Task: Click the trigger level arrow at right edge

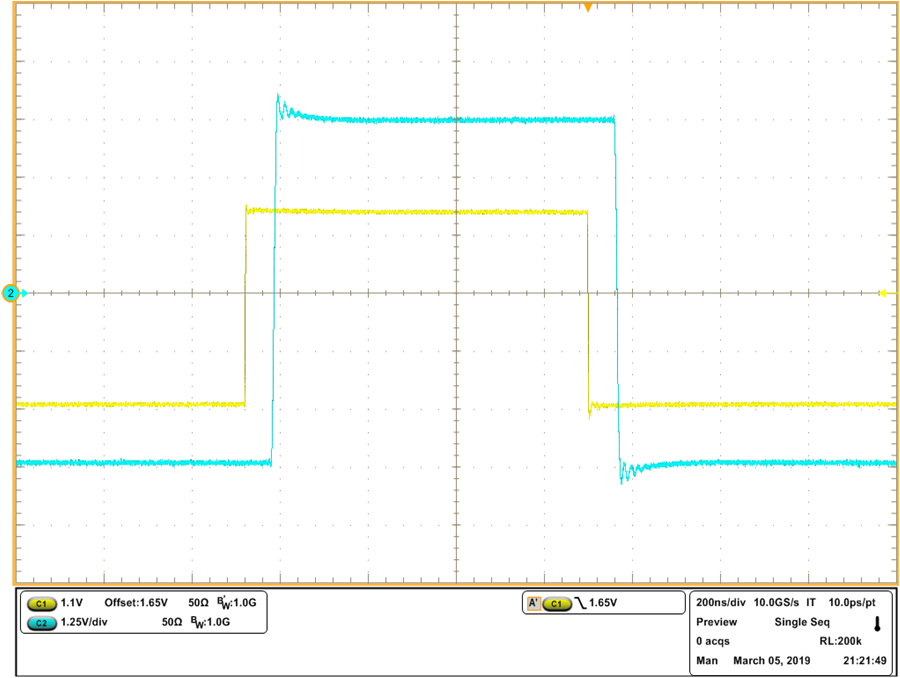Action: pyautogui.click(x=884, y=293)
